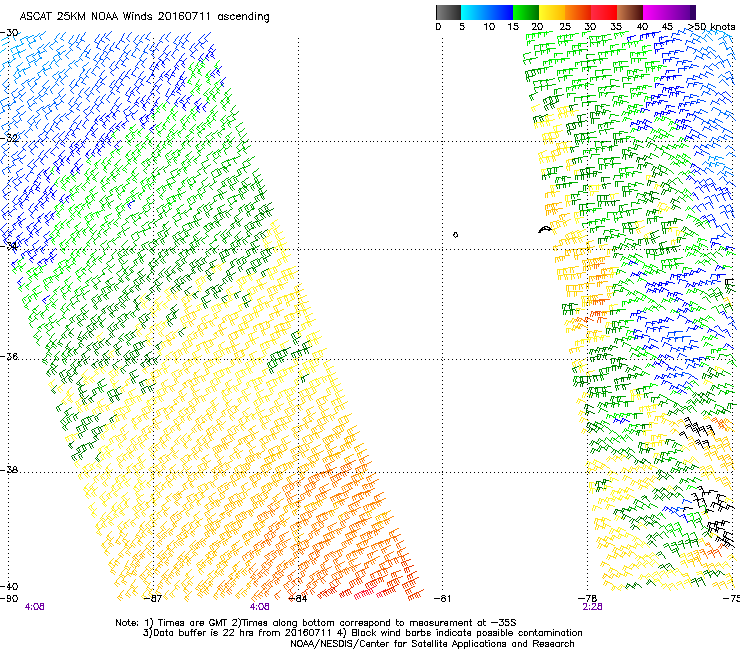Click the '-78' longitude label

click(587, 599)
